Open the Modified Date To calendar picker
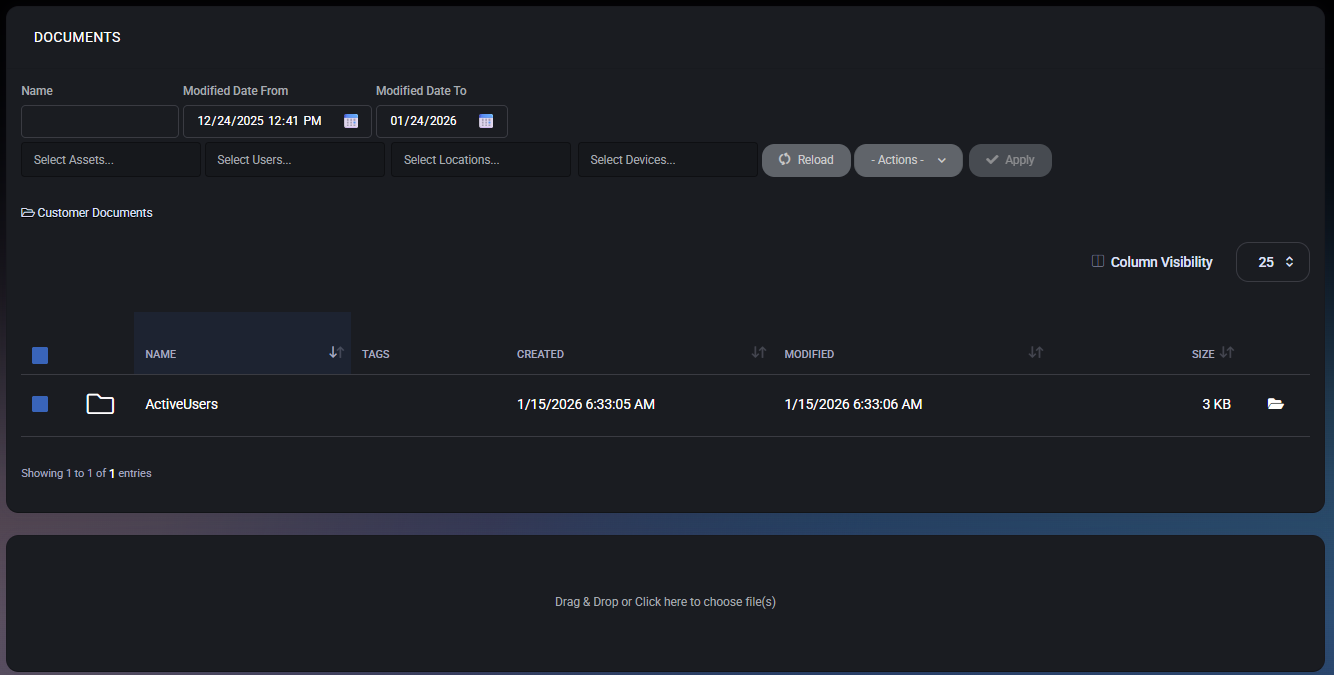The width and height of the screenshot is (1334, 675). pos(486,121)
